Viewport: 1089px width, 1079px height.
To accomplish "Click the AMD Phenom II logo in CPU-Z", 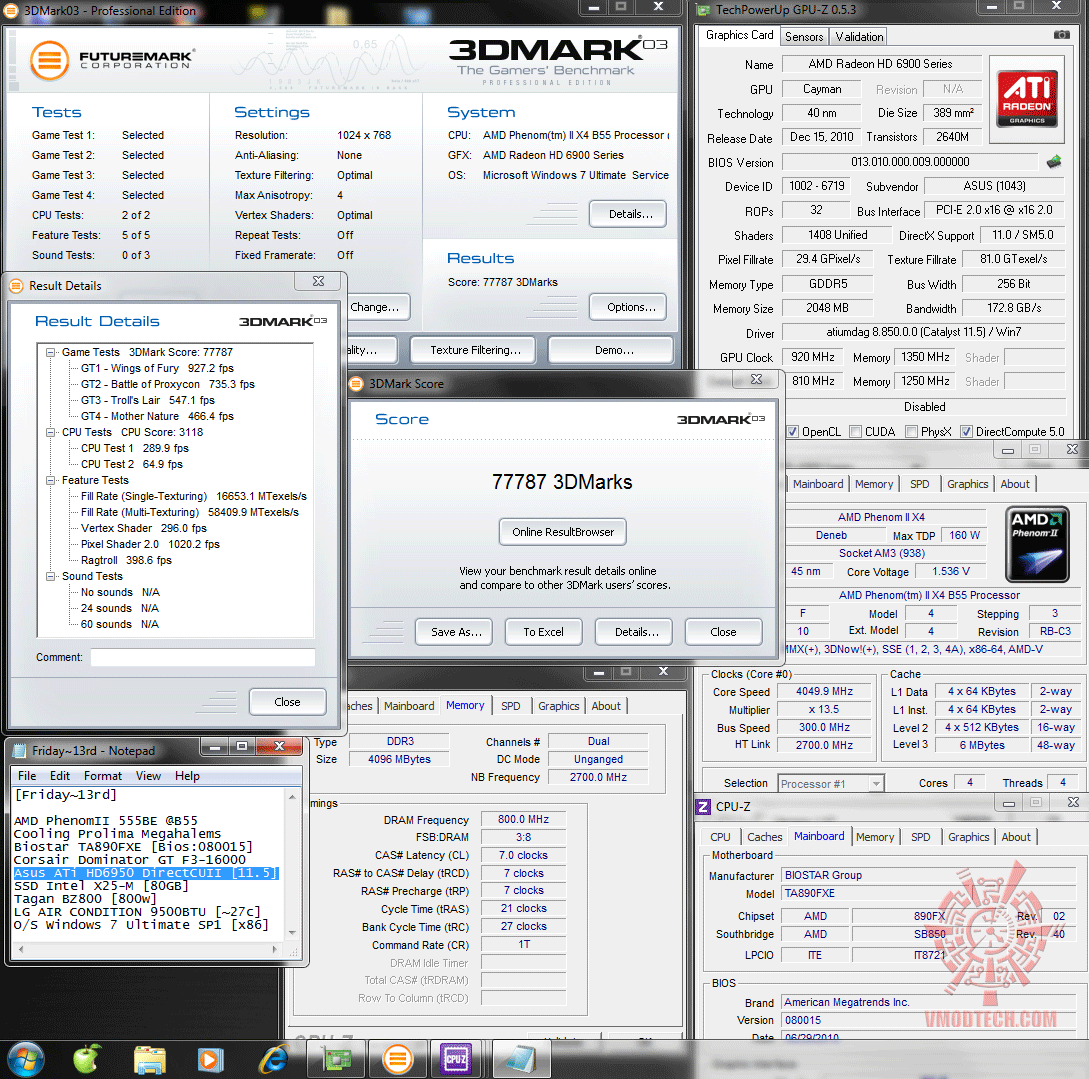I will pyautogui.click(x=1038, y=544).
